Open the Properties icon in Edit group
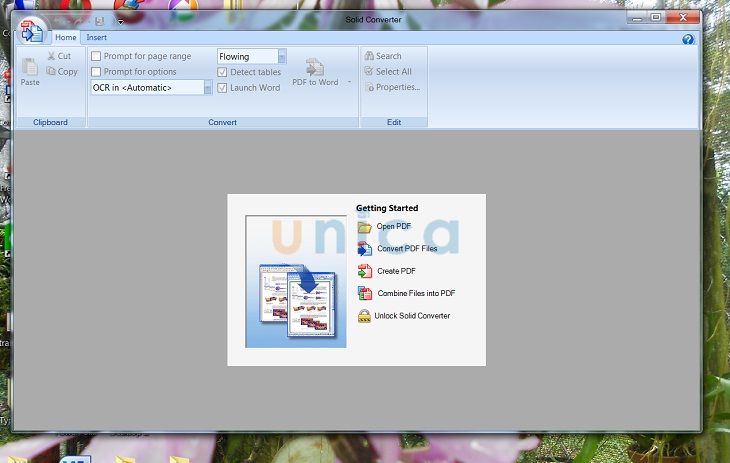The width and height of the screenshot is (730, 463). (x=370, y=87)
